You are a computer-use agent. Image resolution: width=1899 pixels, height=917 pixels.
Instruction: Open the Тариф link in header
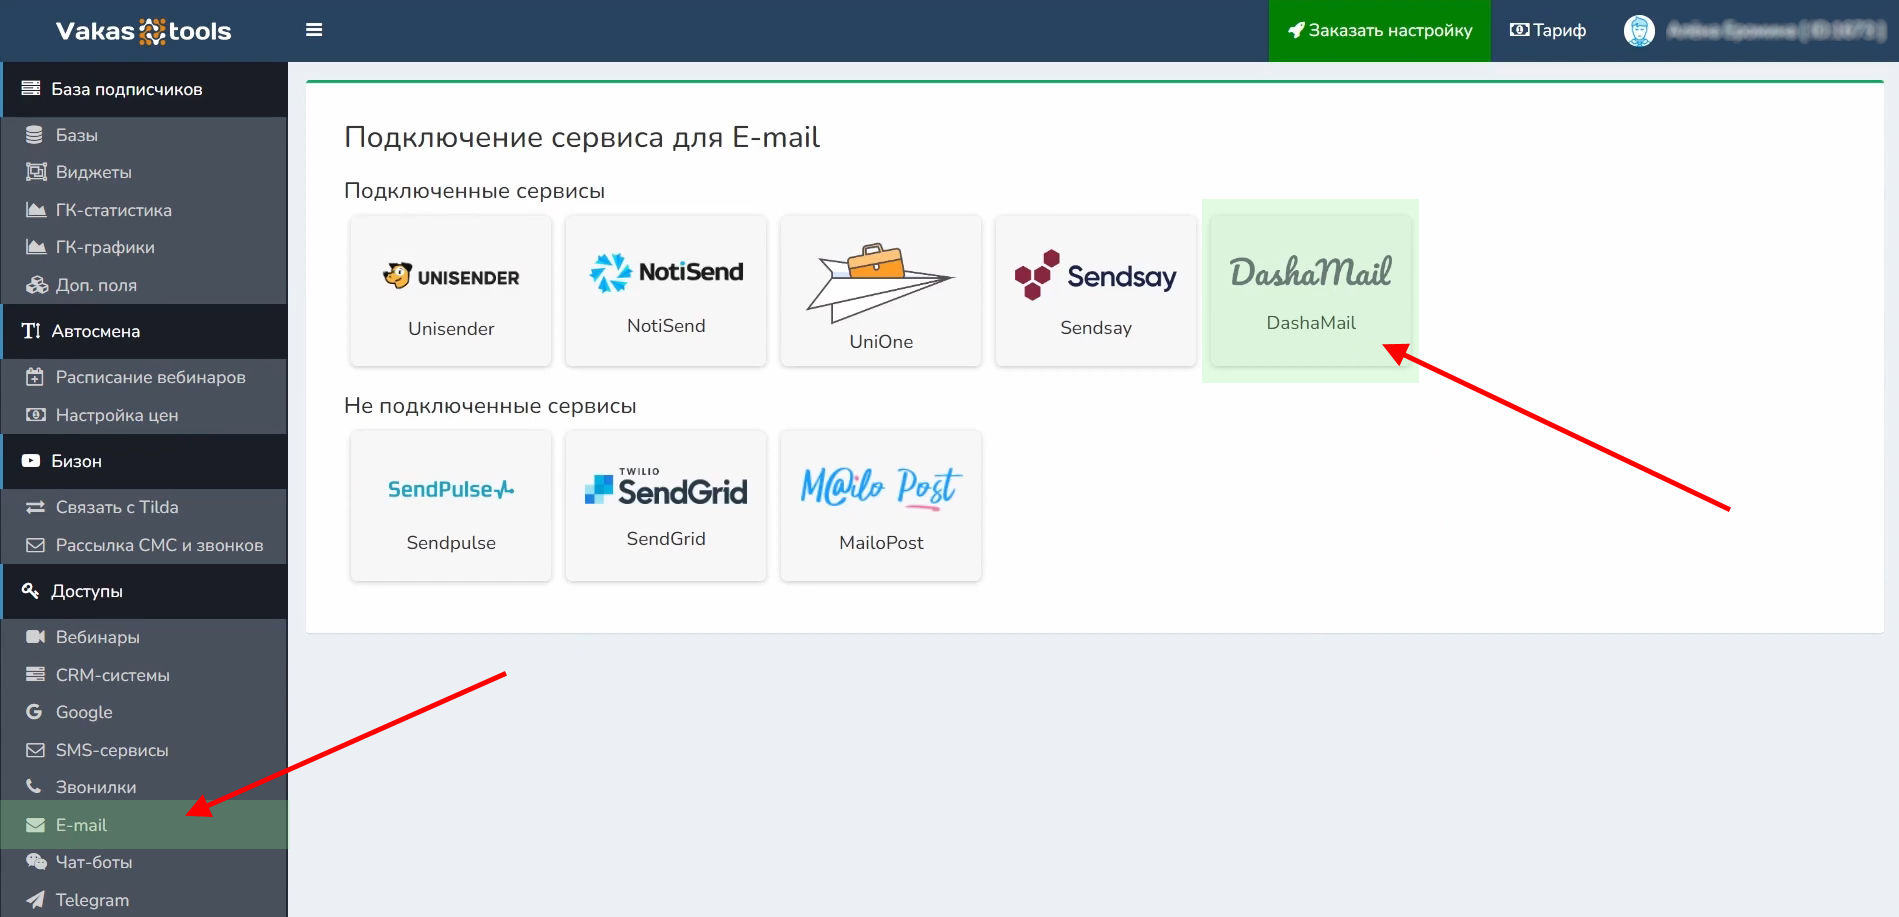1548,30
